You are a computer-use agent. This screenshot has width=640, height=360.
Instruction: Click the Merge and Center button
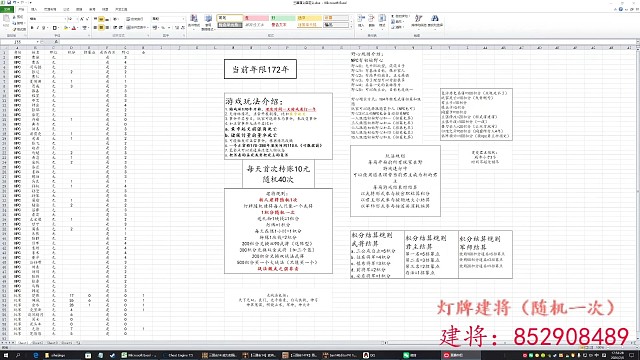(x=137, y=27)
